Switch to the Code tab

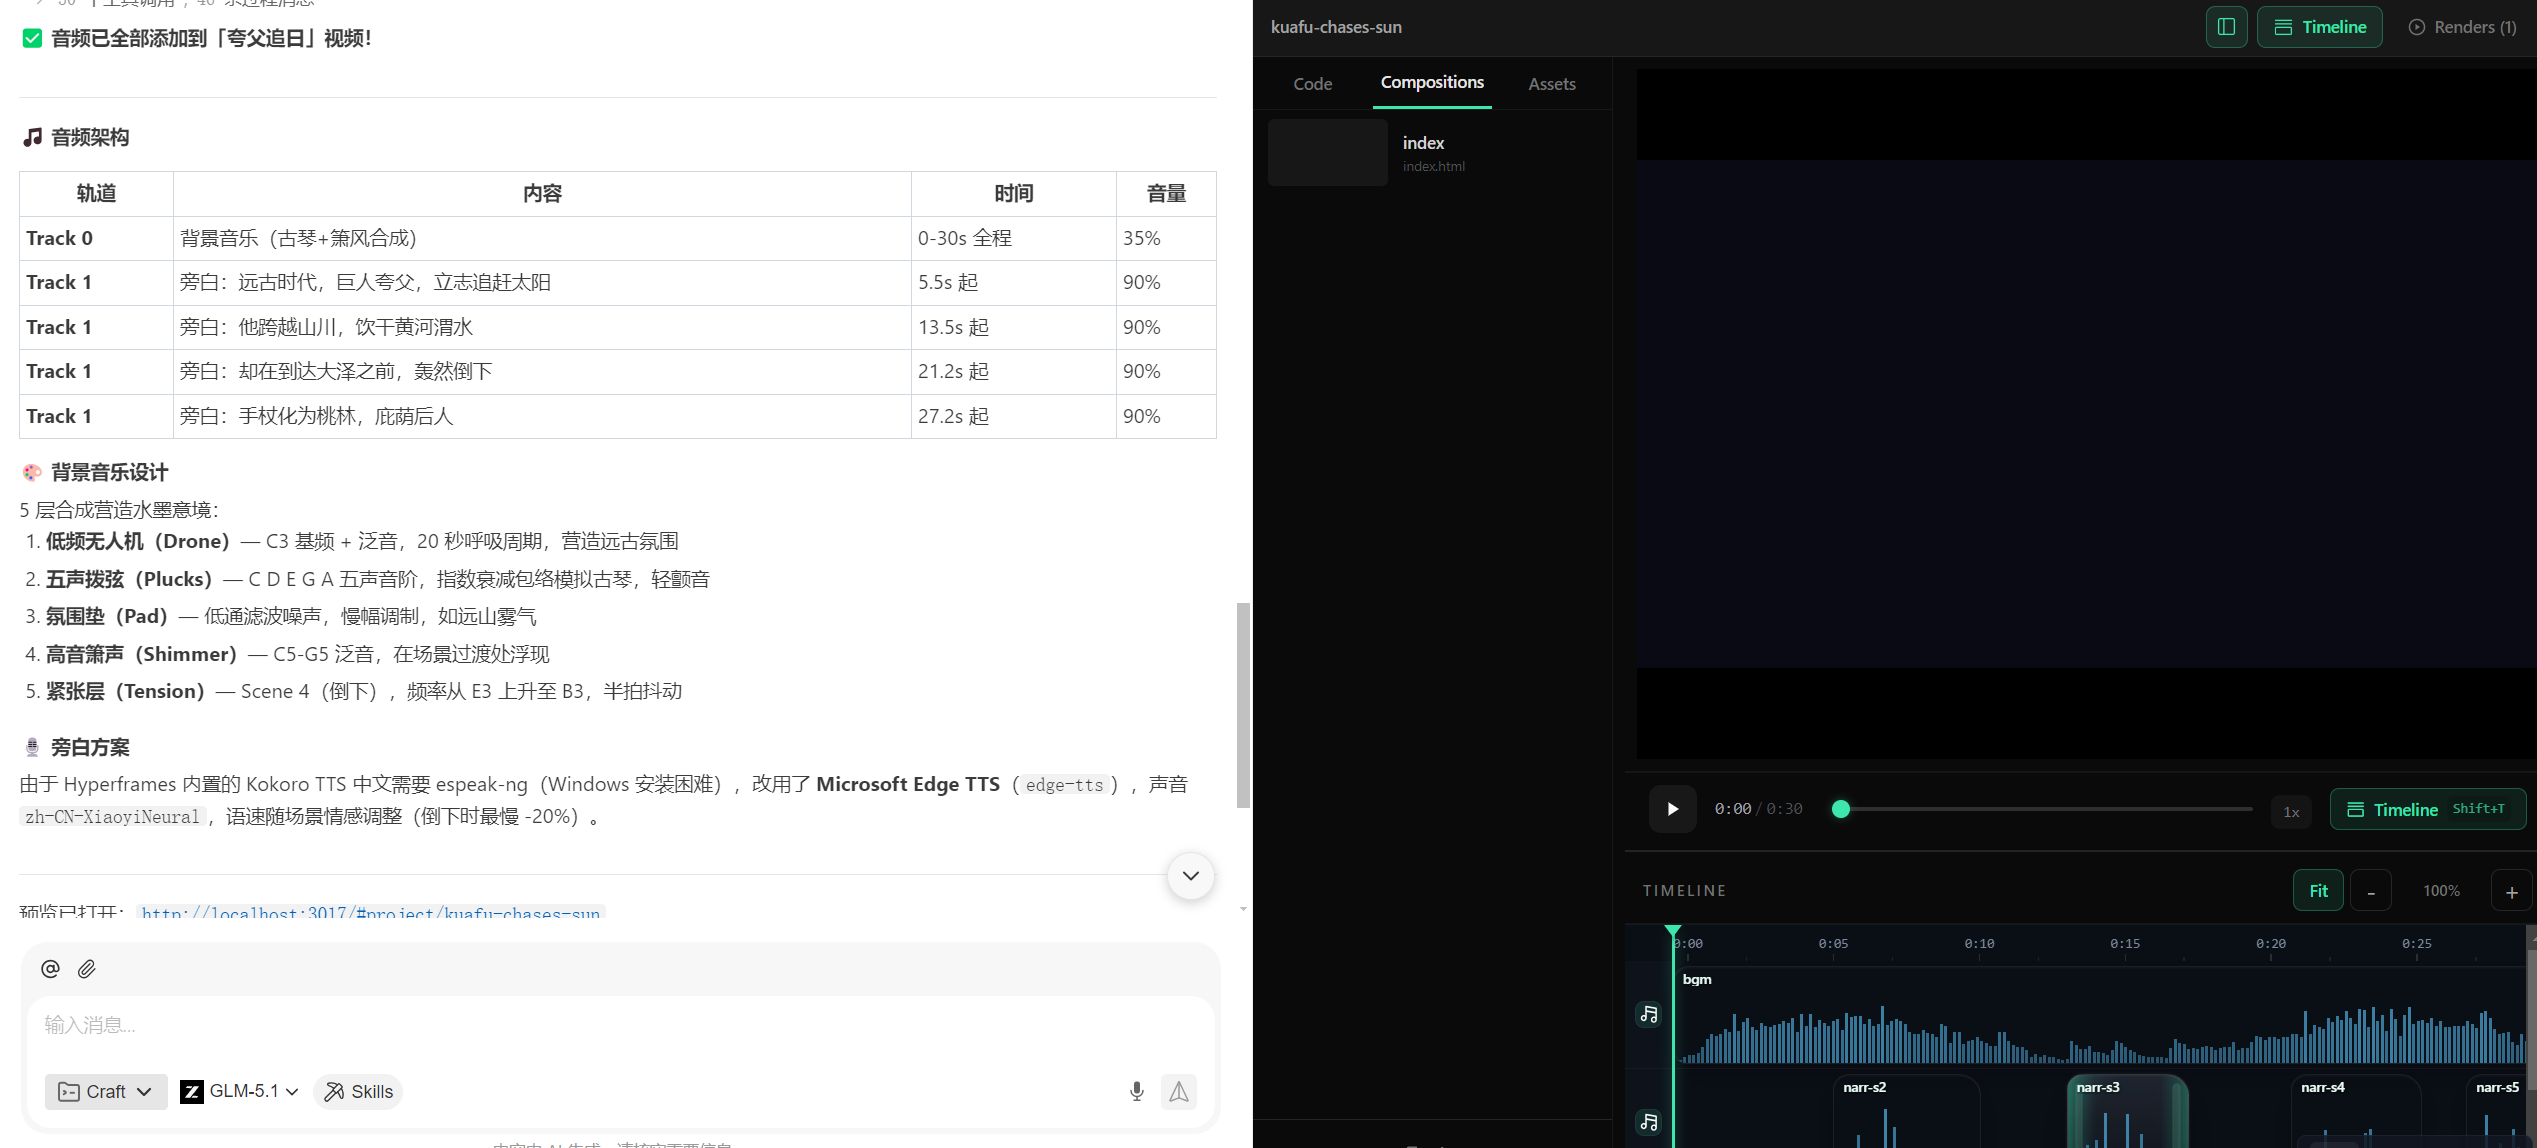pyautogui.click(x=1312, y=84)
